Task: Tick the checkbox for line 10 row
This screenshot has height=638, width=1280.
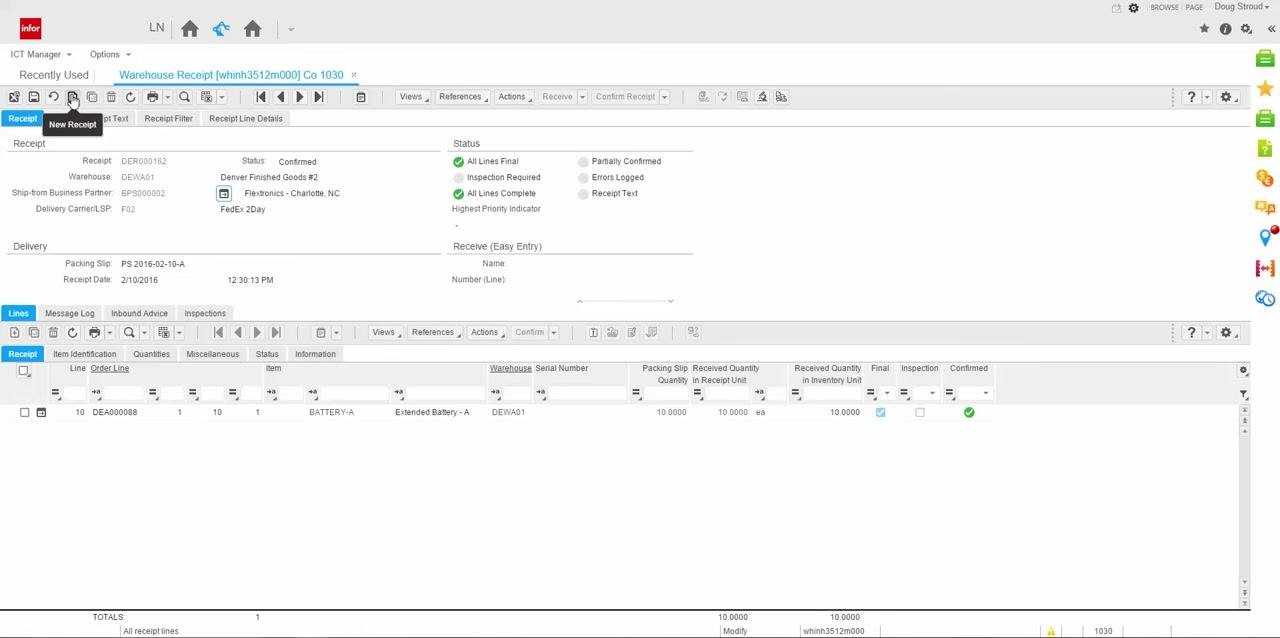Action: [25, 412]
